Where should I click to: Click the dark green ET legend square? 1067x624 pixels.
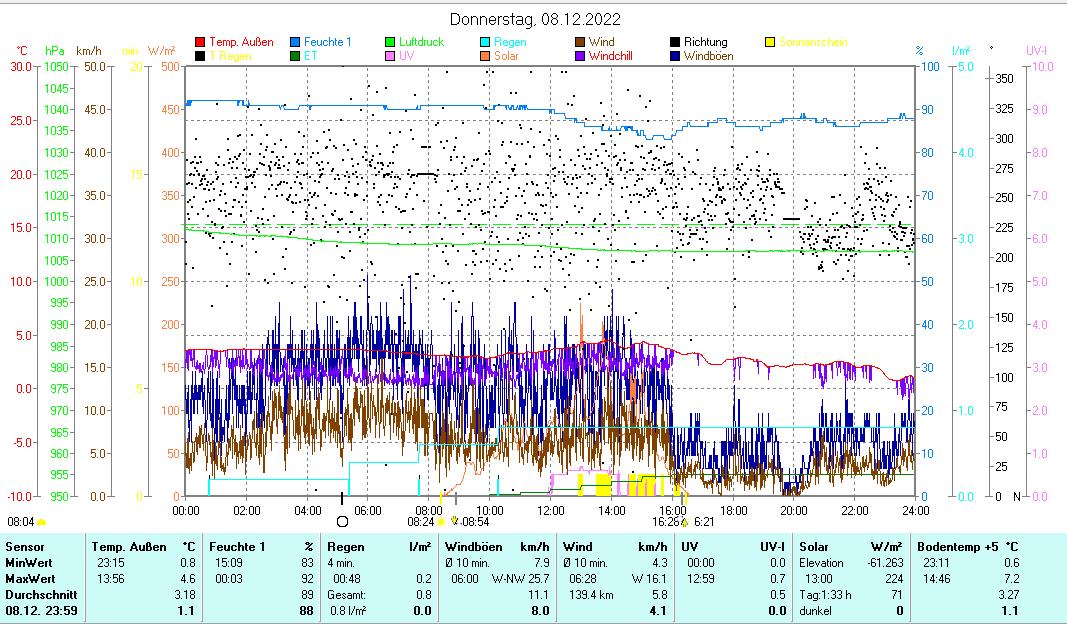[x=296, y=56]
